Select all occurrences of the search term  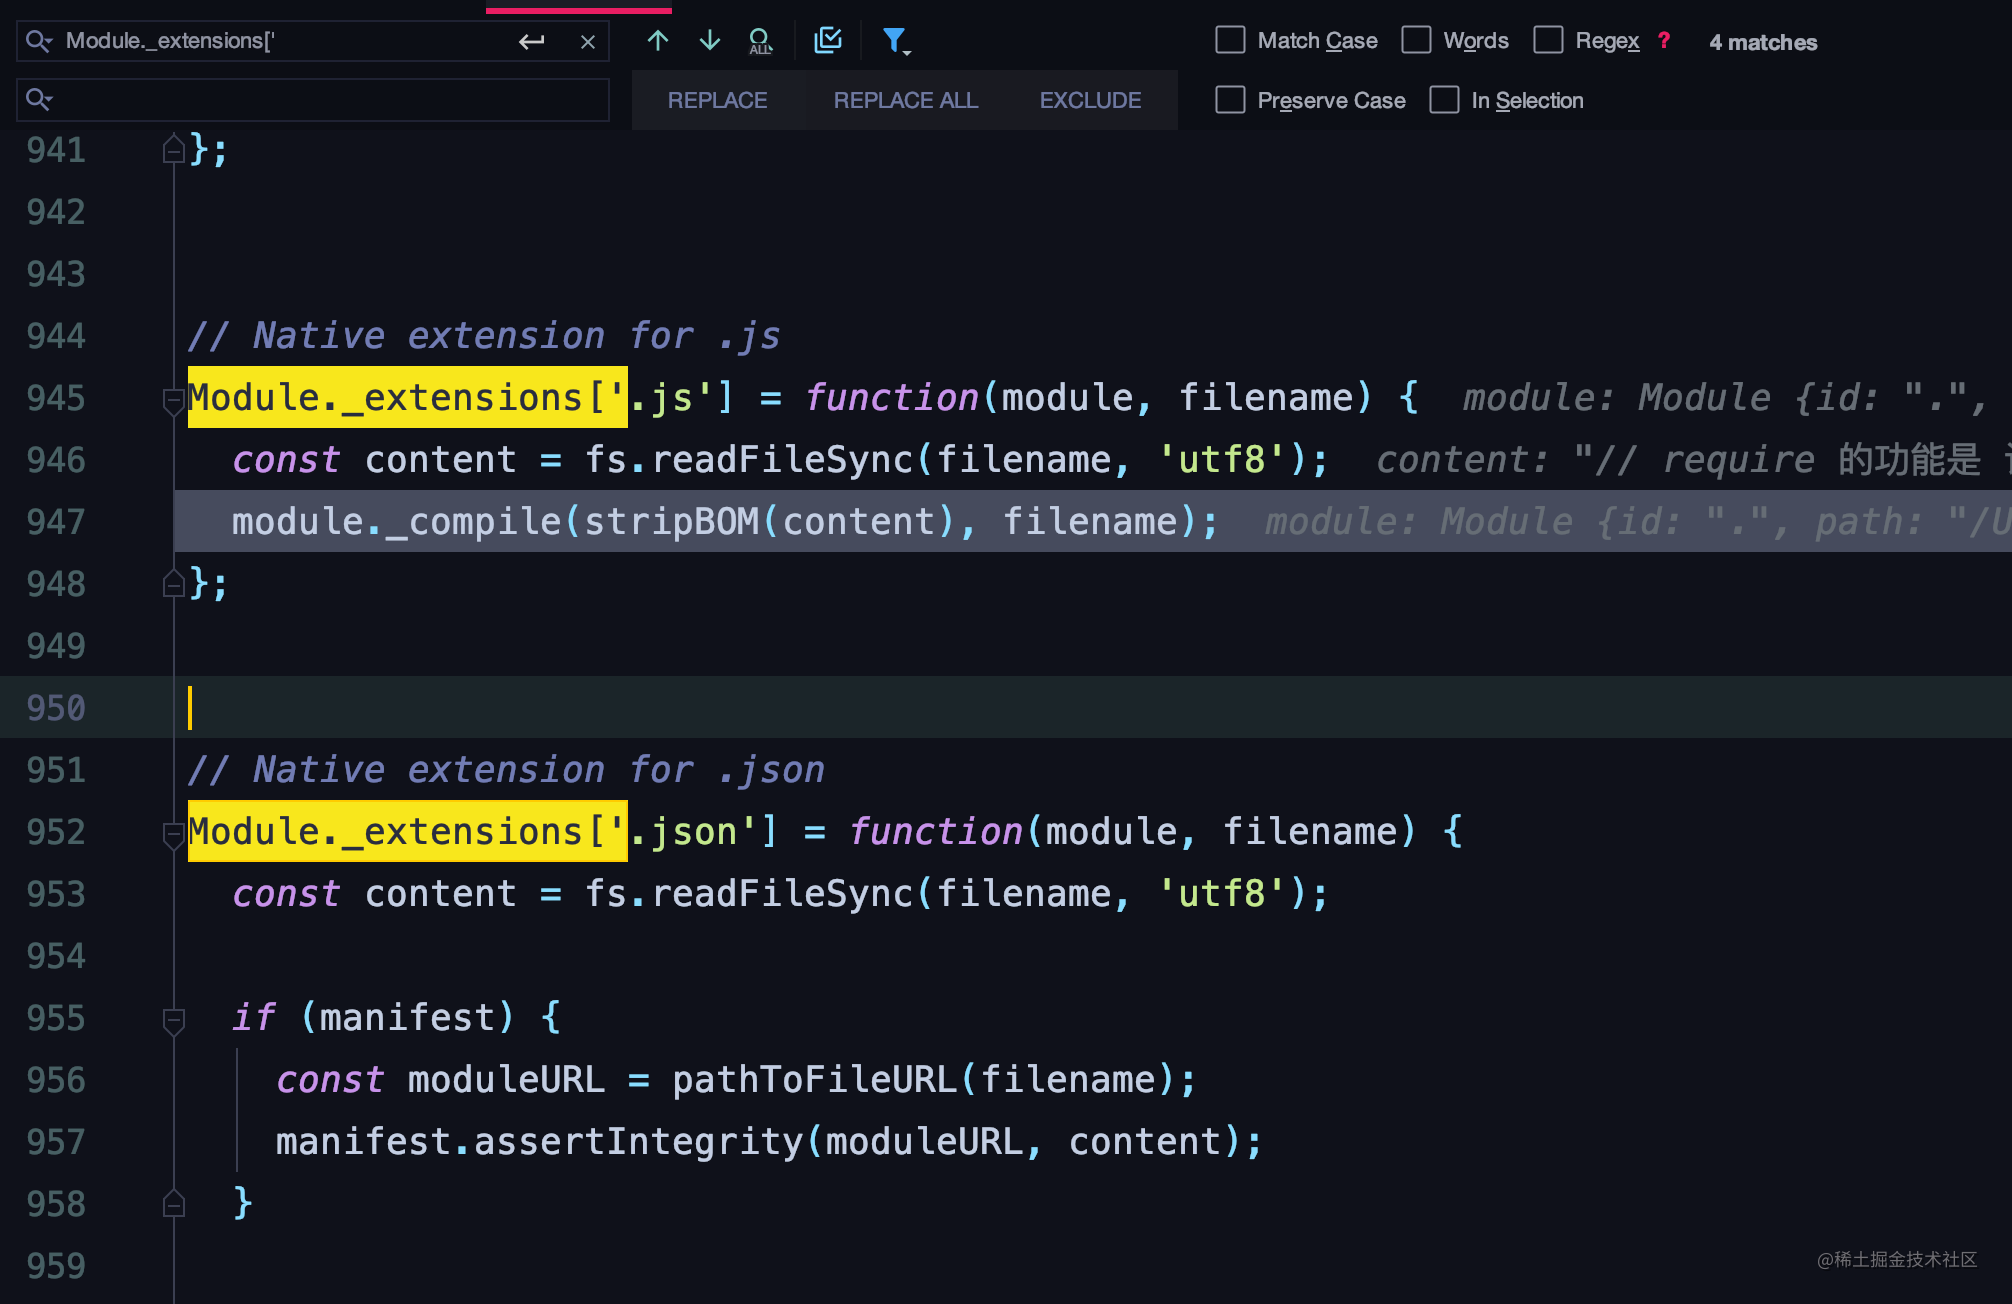(761, 41)
